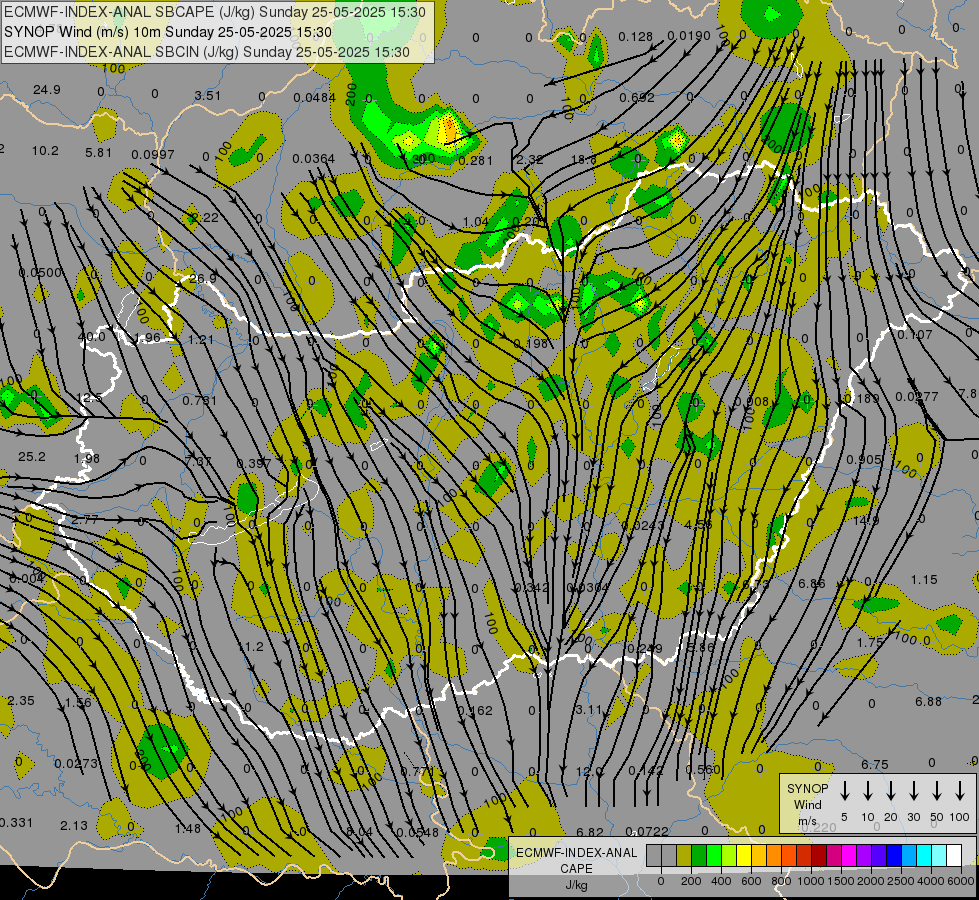The image size is (979, 900).
Task: Click the '0.0997' value on the map
Action: point(153,155)
